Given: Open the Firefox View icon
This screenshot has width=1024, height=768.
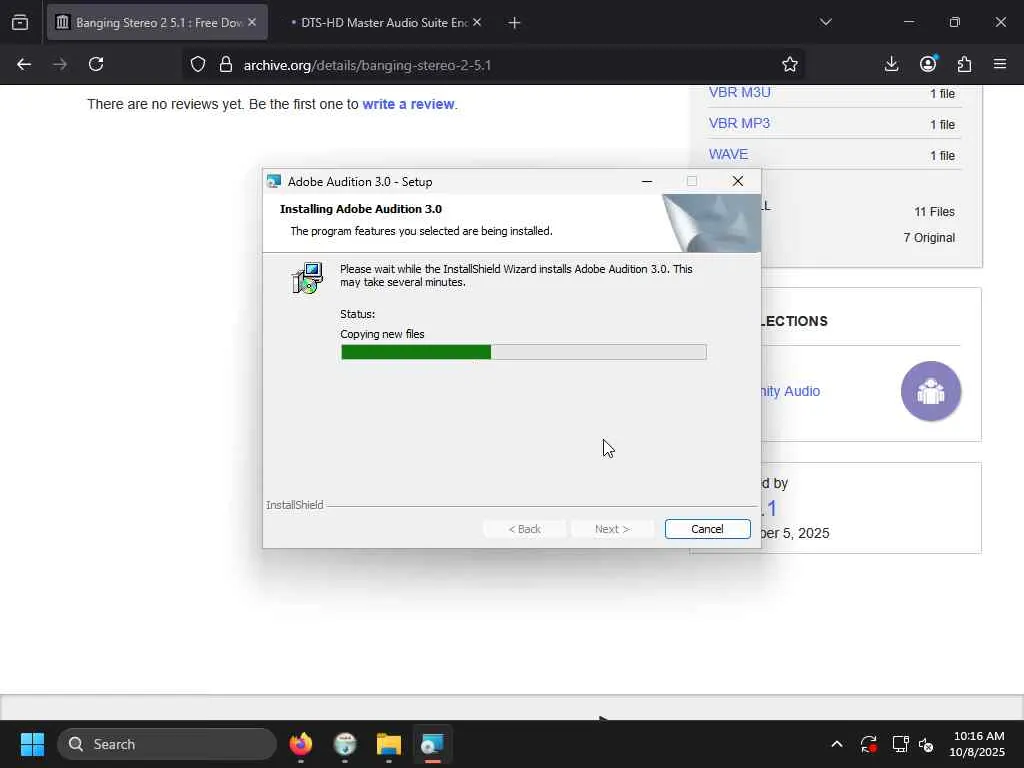Looking at the screenshot, I should (20, 22).
